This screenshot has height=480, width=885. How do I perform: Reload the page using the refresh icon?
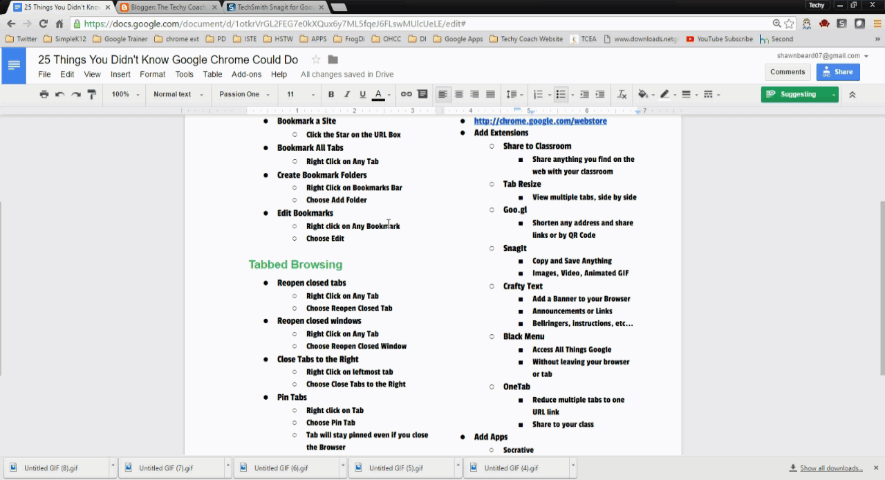(44, 23)
